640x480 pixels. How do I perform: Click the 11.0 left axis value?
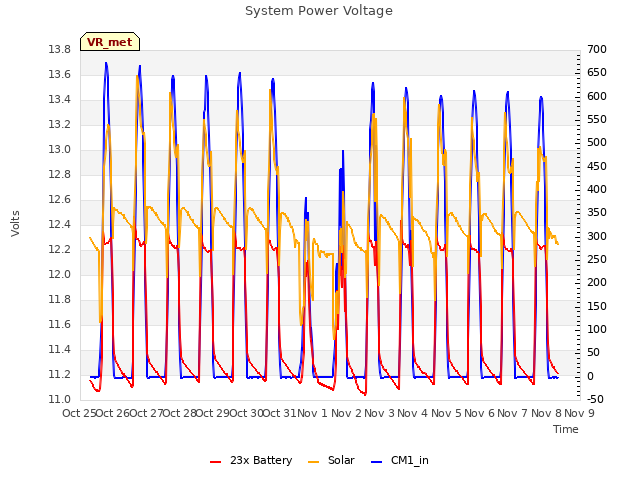point(60,400)
